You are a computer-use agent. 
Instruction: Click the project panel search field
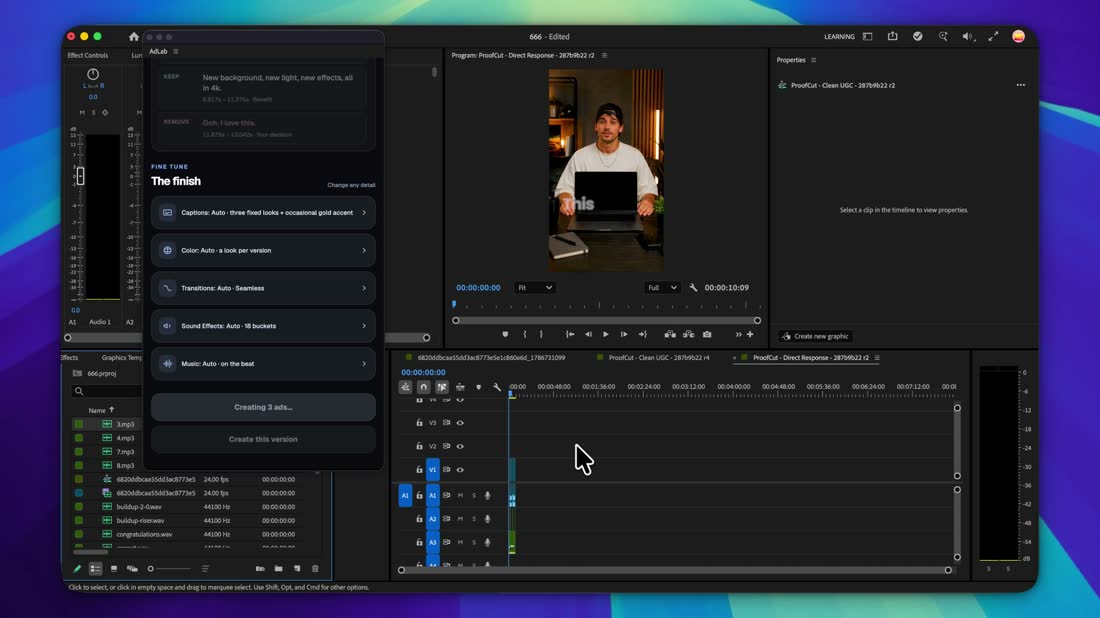[107, 391]
